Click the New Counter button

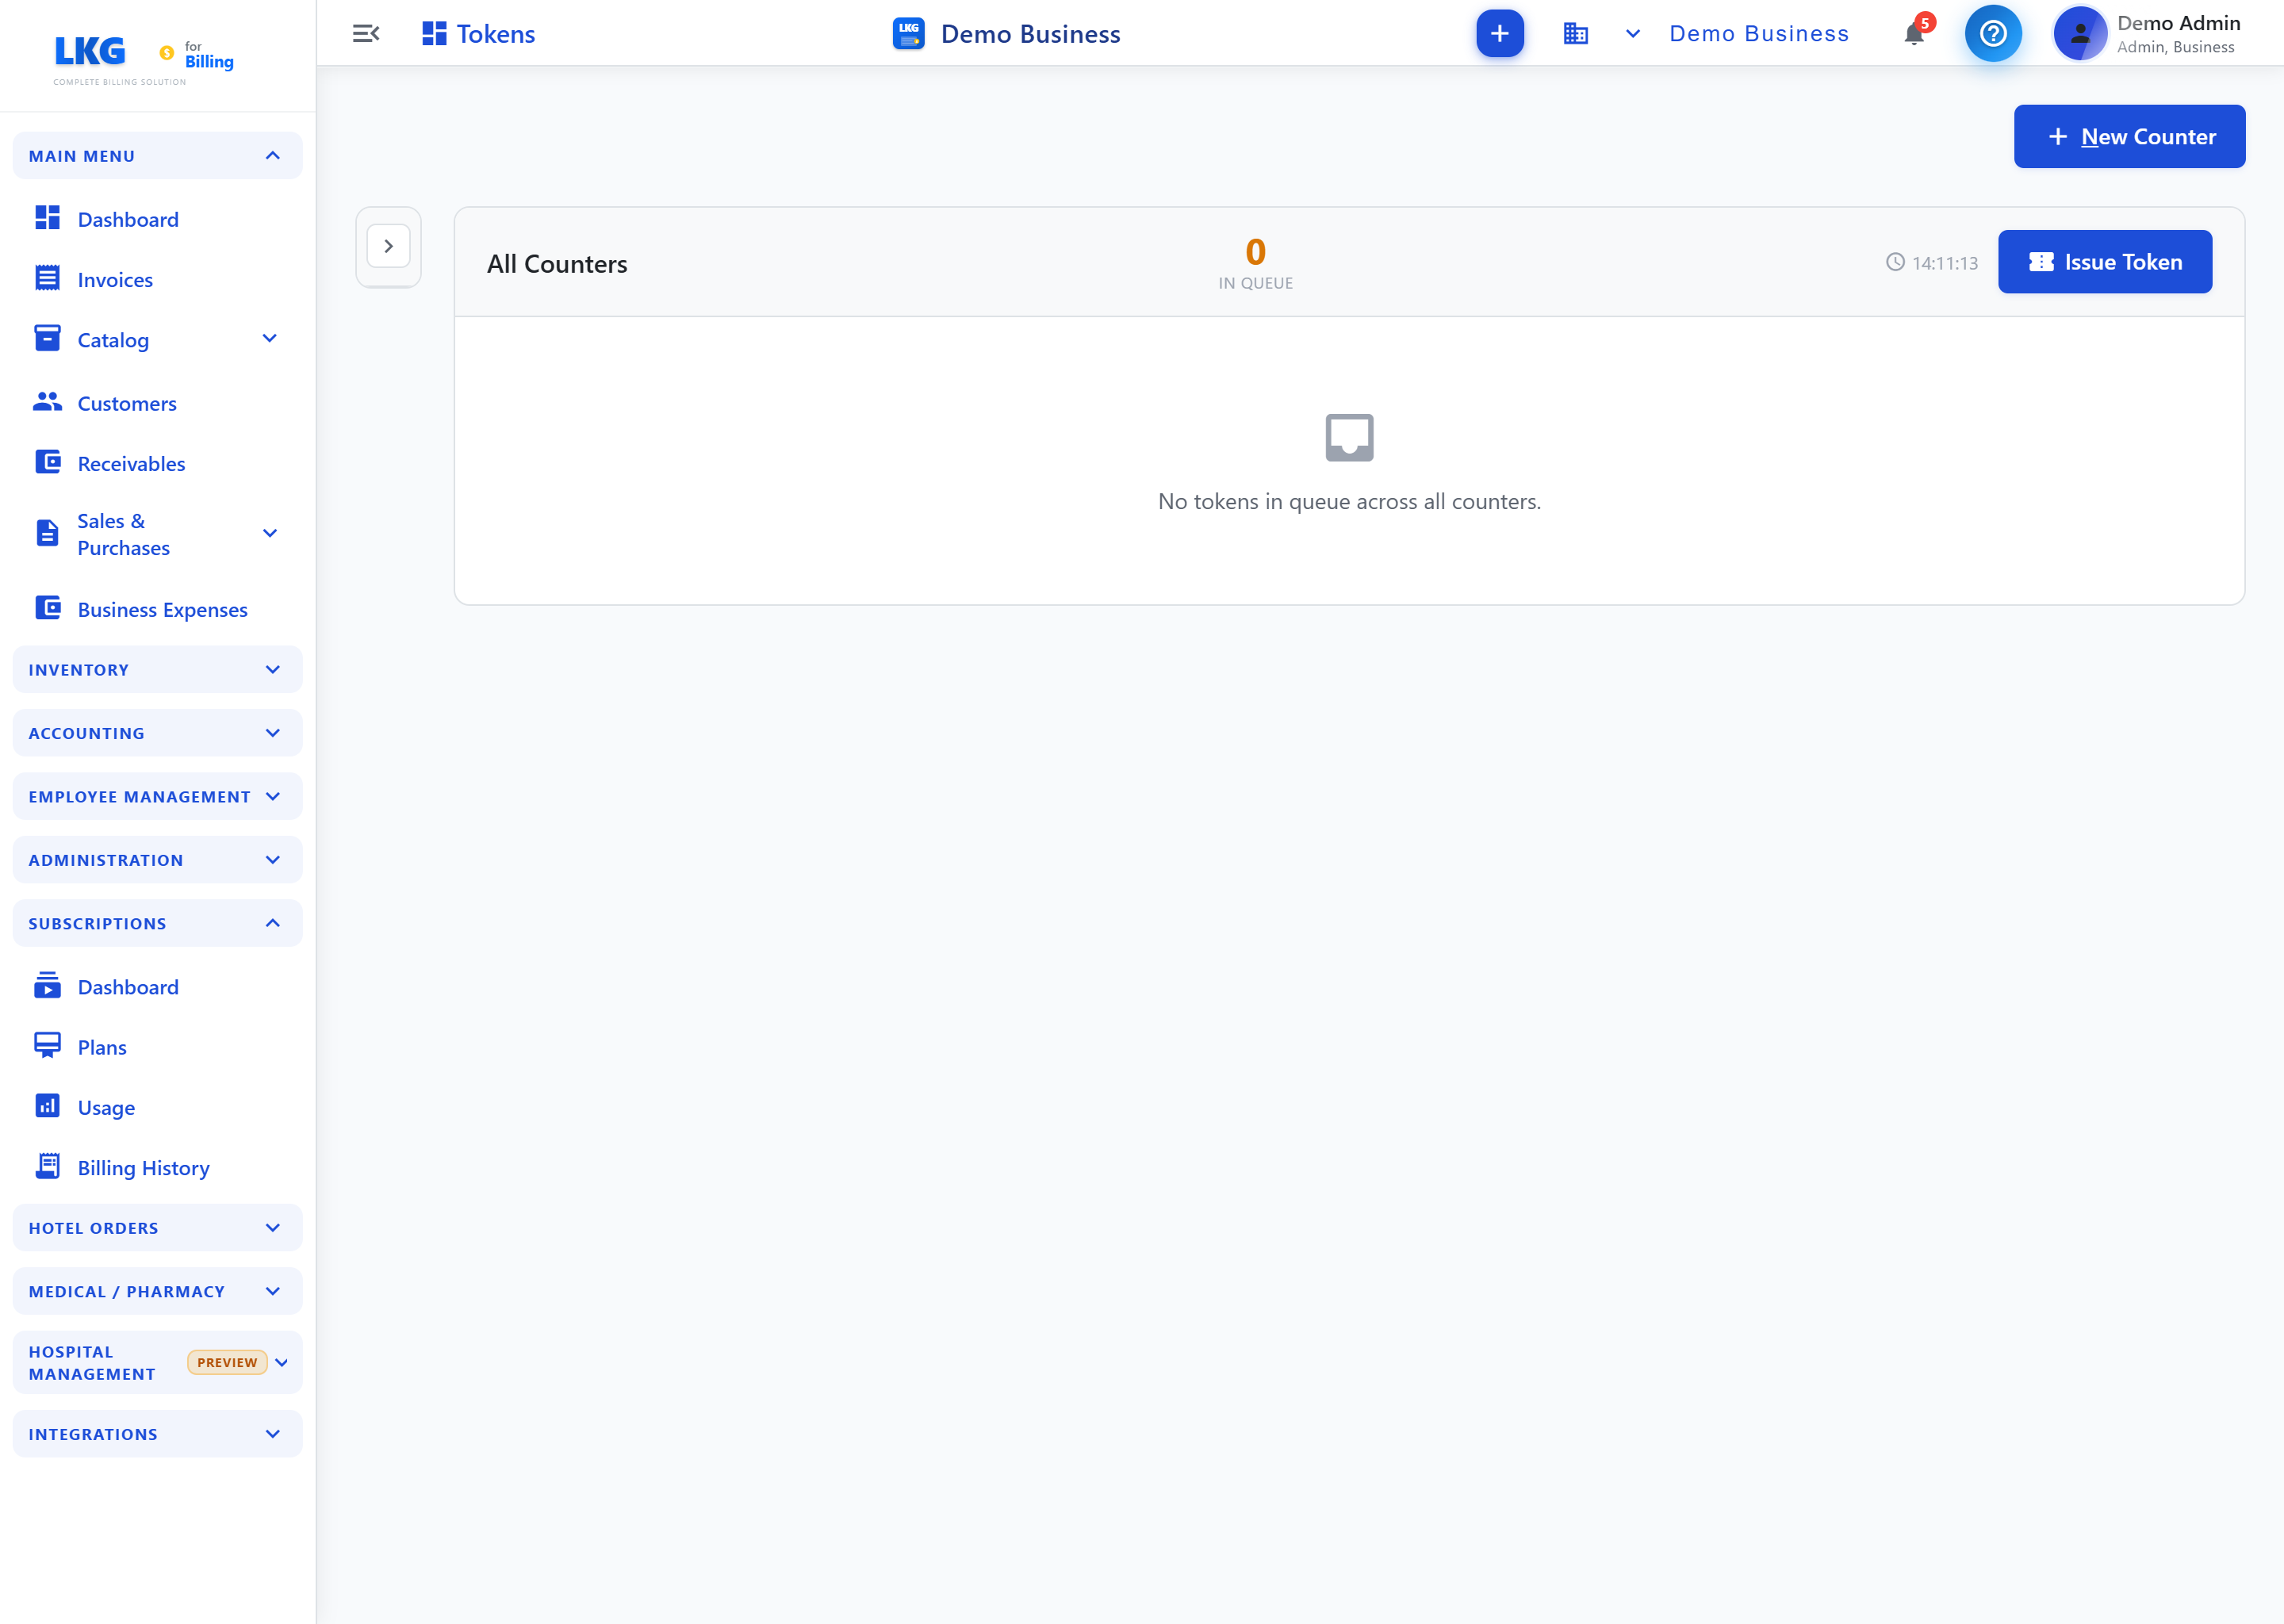click(2129, 137)
